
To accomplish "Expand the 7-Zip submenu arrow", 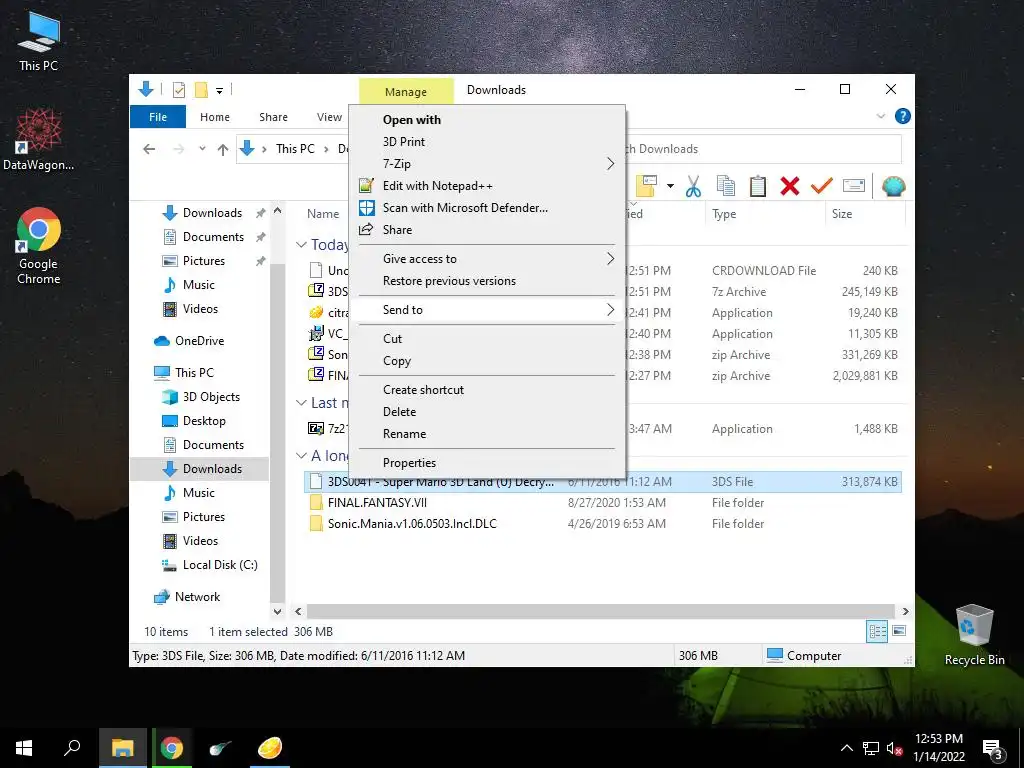I will (610, 164).
